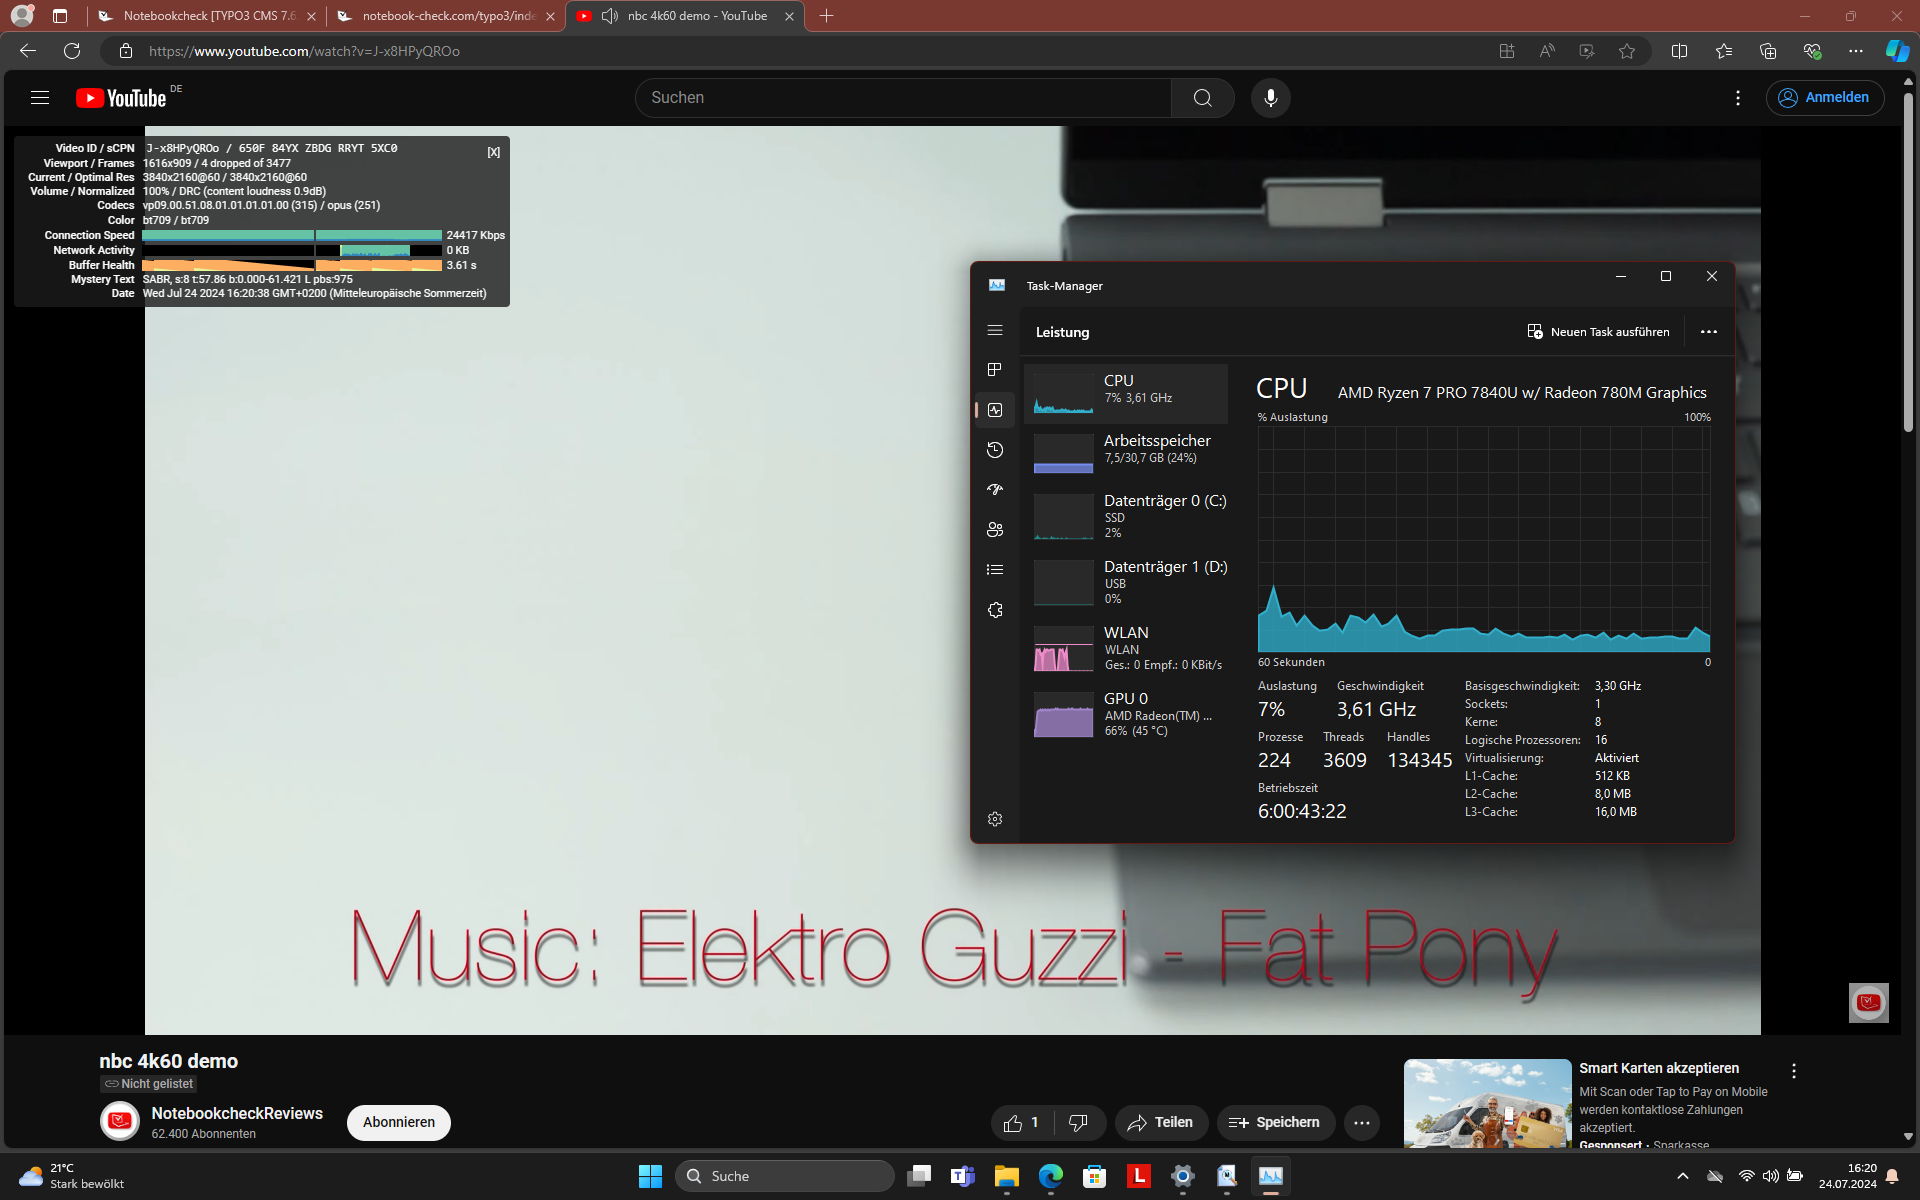Open Task Manager more options ellipsis
The width and height of the screenshot is (1920, 1200).
pyautogui.click(x=1708, y=332)
